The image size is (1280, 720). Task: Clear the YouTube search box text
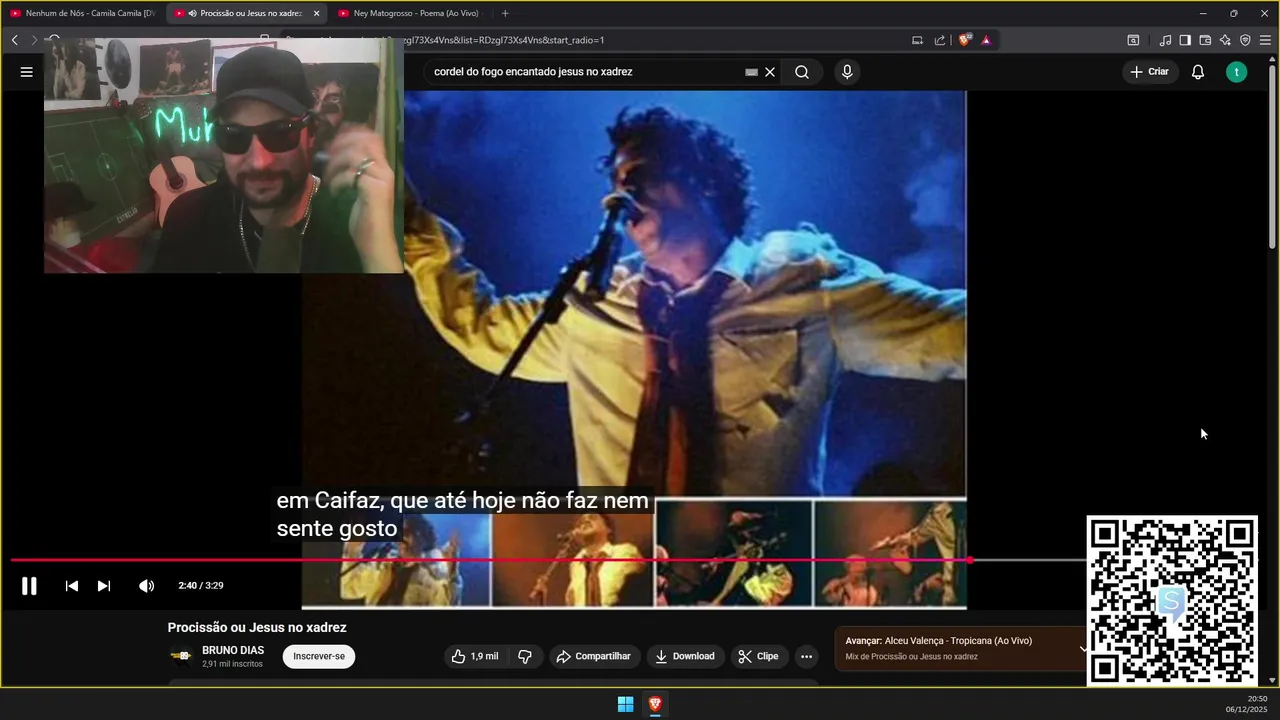(770, 72)
